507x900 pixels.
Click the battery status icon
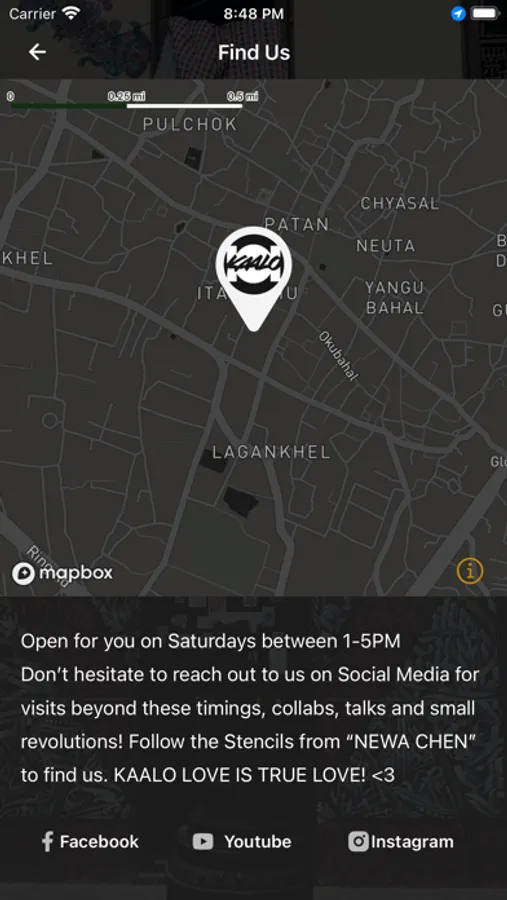click(486, 14)
